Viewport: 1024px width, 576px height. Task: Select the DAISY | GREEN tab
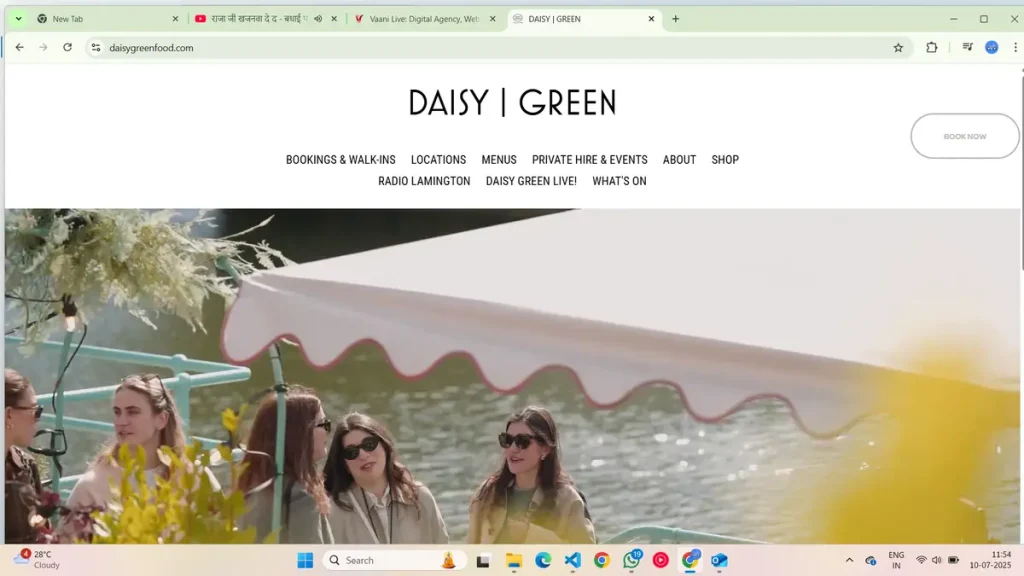click(x=584, y=19)
